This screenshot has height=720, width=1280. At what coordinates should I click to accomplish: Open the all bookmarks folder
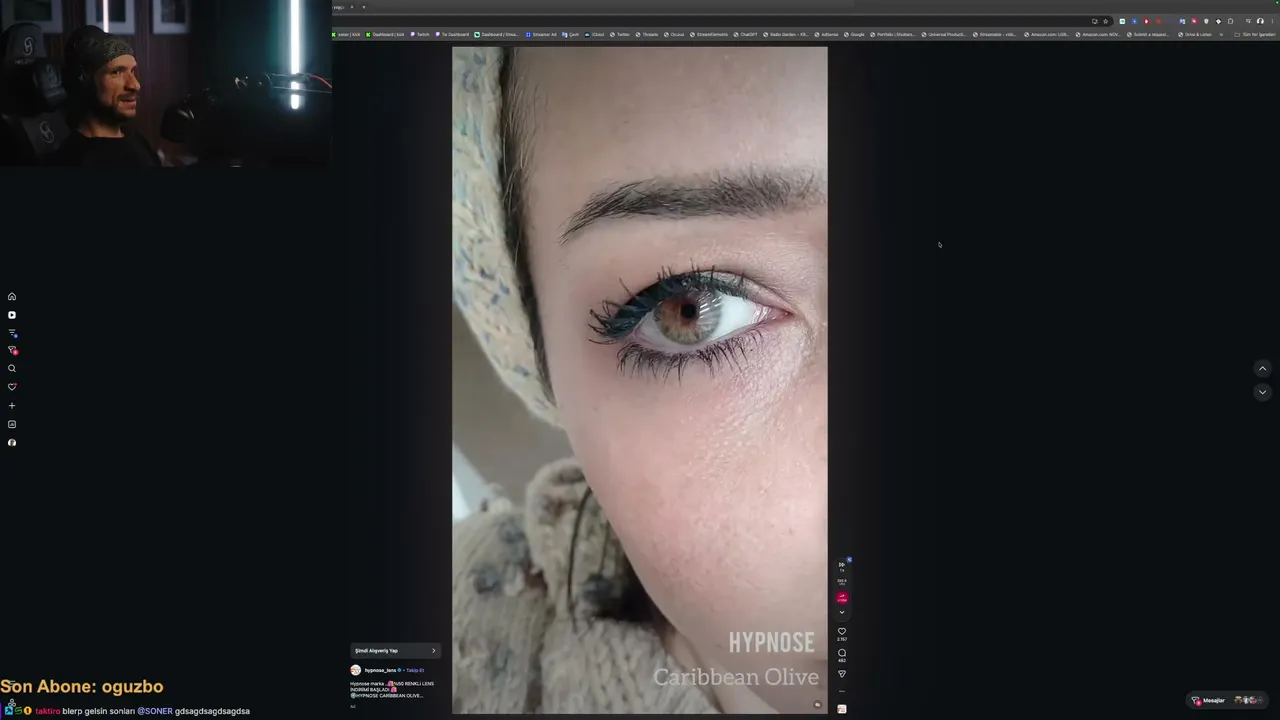[1255, 34]
